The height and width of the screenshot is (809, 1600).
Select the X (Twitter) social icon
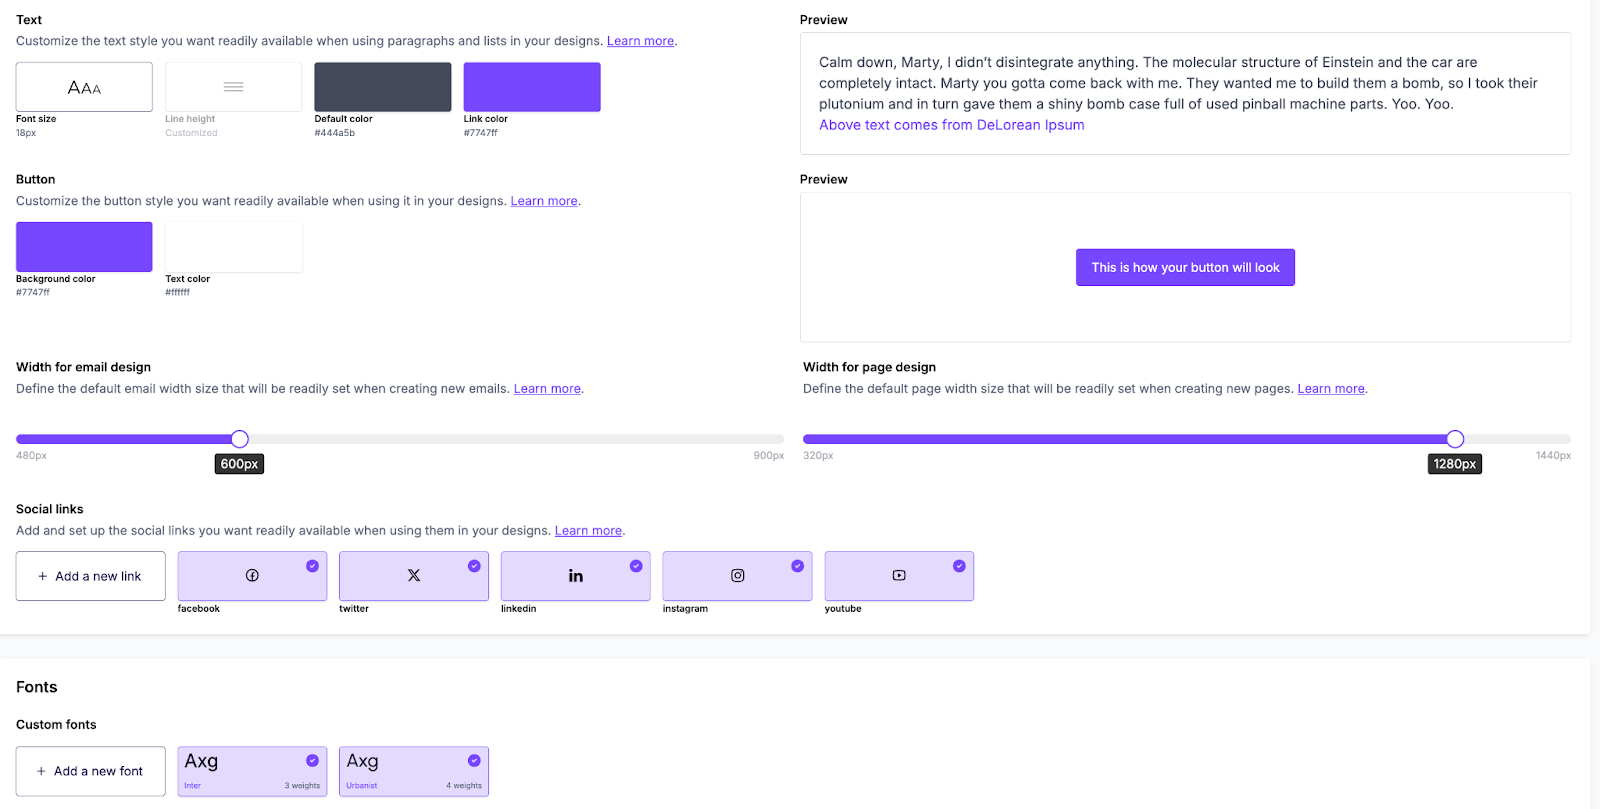(x=414, y=576)
